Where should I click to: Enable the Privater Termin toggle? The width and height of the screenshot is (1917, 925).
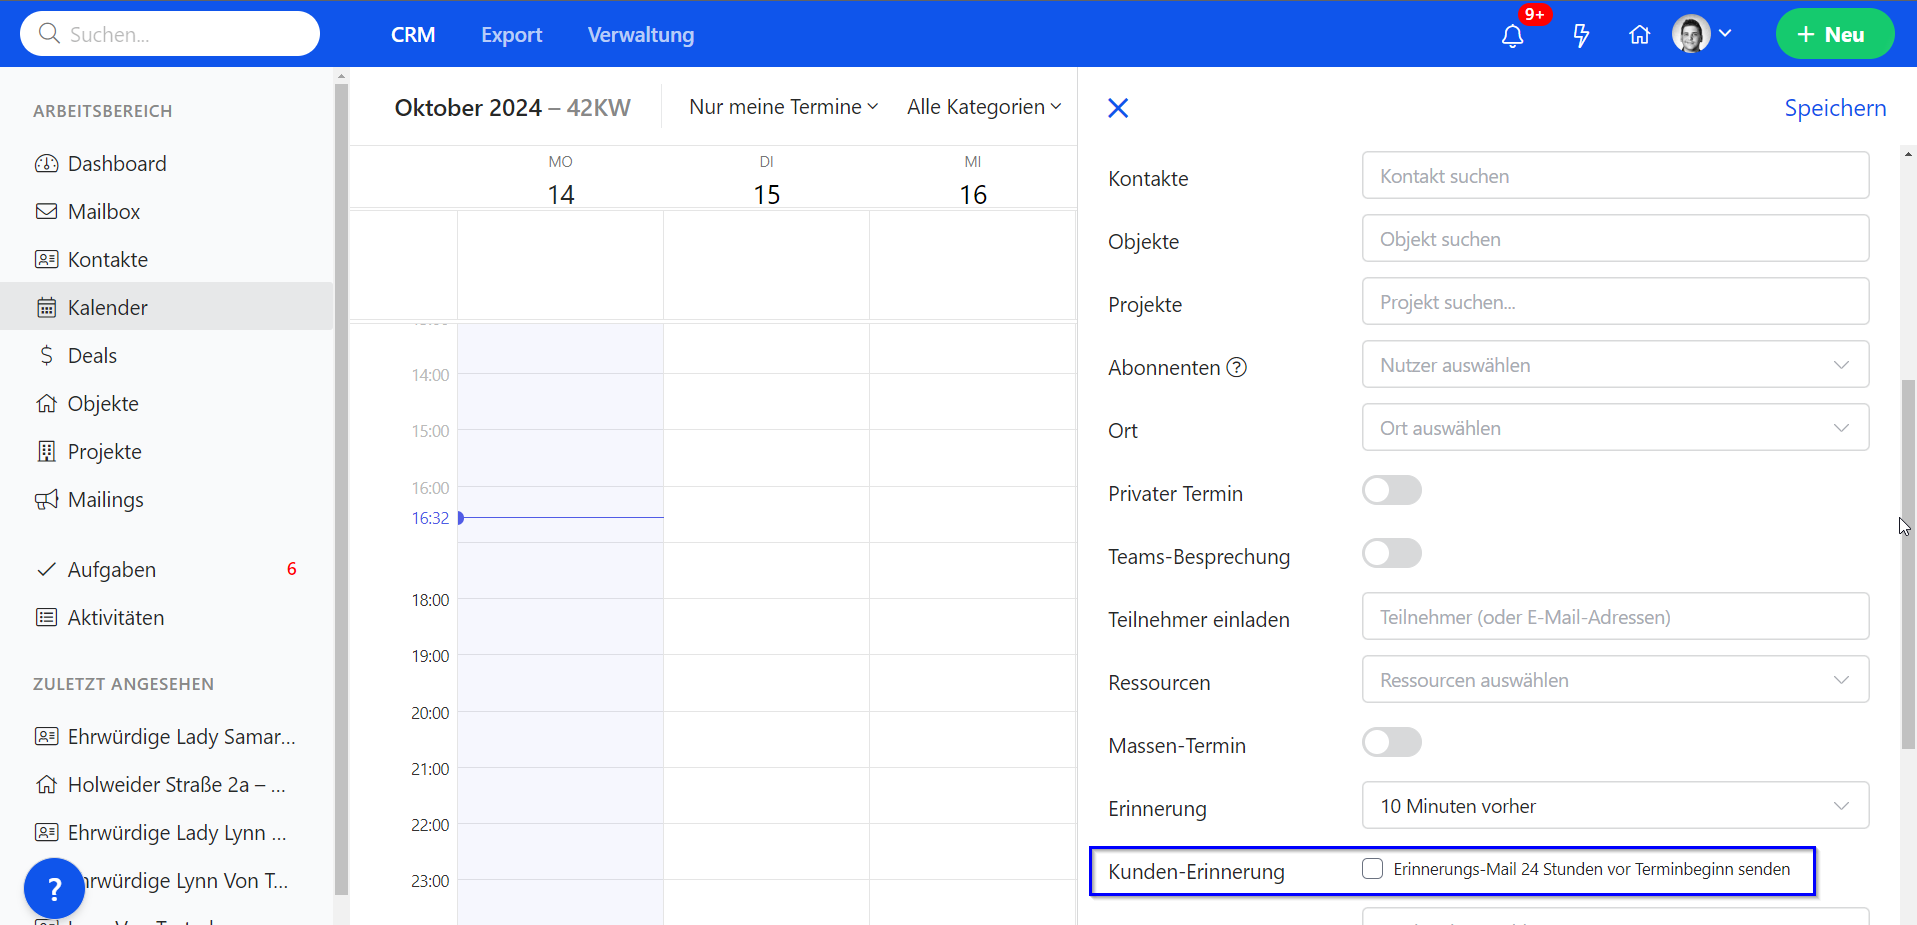click(1391, 491)
